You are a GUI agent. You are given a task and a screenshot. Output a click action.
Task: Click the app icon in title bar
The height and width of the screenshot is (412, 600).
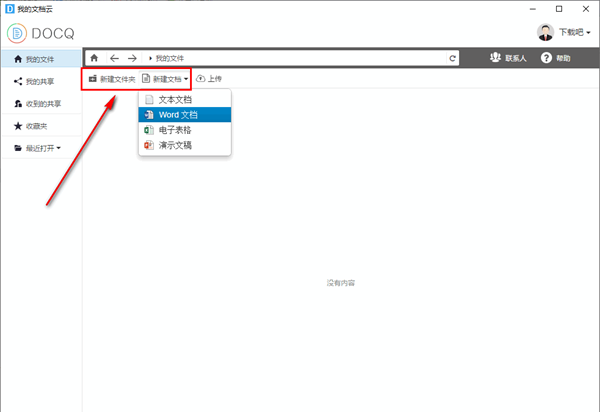[10, 9]
